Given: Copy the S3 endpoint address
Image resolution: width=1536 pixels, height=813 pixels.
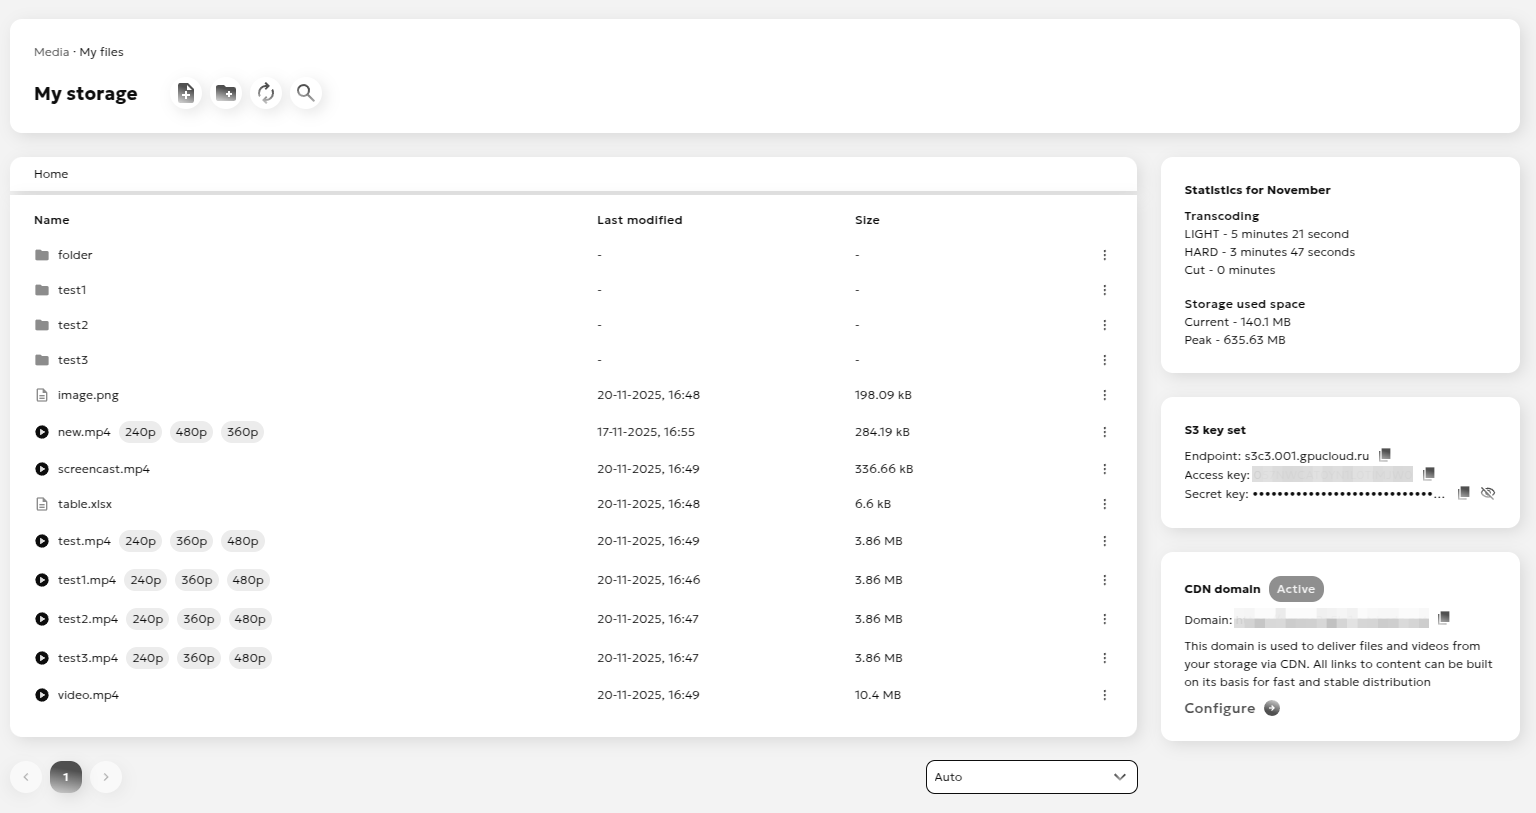Looking at the screenshot, I should [1385, 455].
